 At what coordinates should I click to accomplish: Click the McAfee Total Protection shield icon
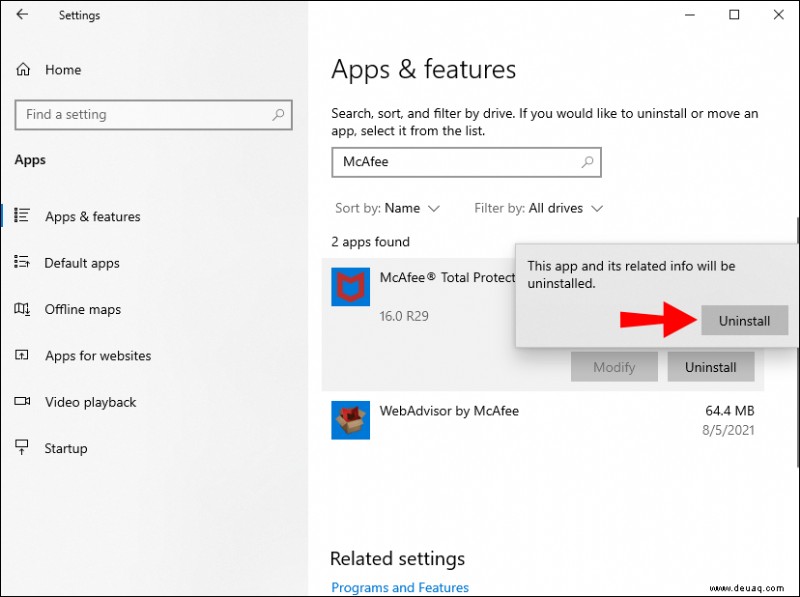(351, 287)
